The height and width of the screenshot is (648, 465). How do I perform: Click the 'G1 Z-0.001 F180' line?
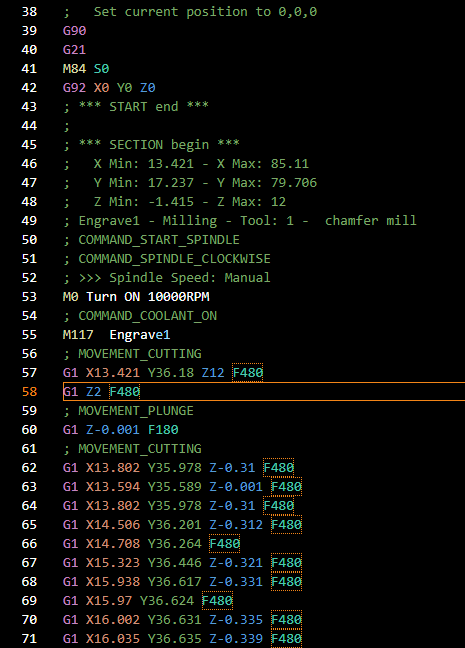121,430
